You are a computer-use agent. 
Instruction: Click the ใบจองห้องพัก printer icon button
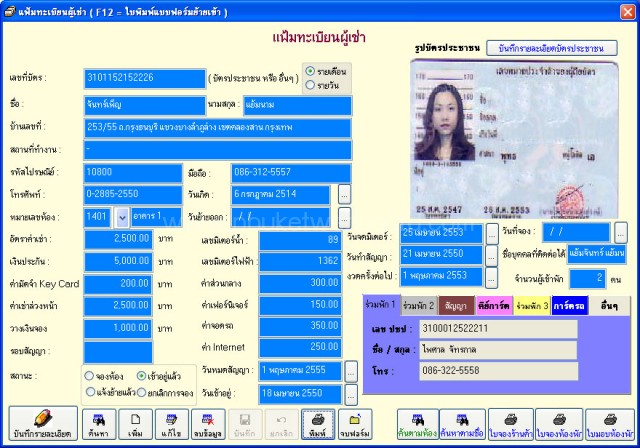click(559, 424)
